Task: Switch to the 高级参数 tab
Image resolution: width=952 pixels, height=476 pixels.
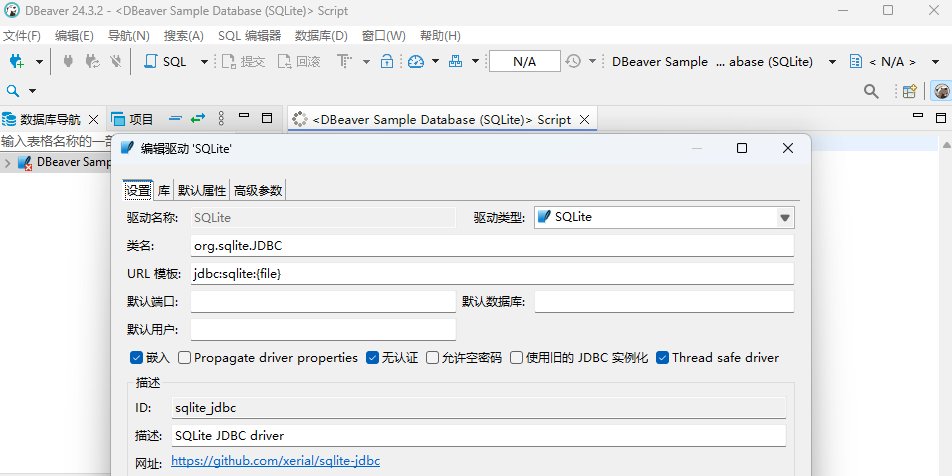Action: tap(258, 190)
